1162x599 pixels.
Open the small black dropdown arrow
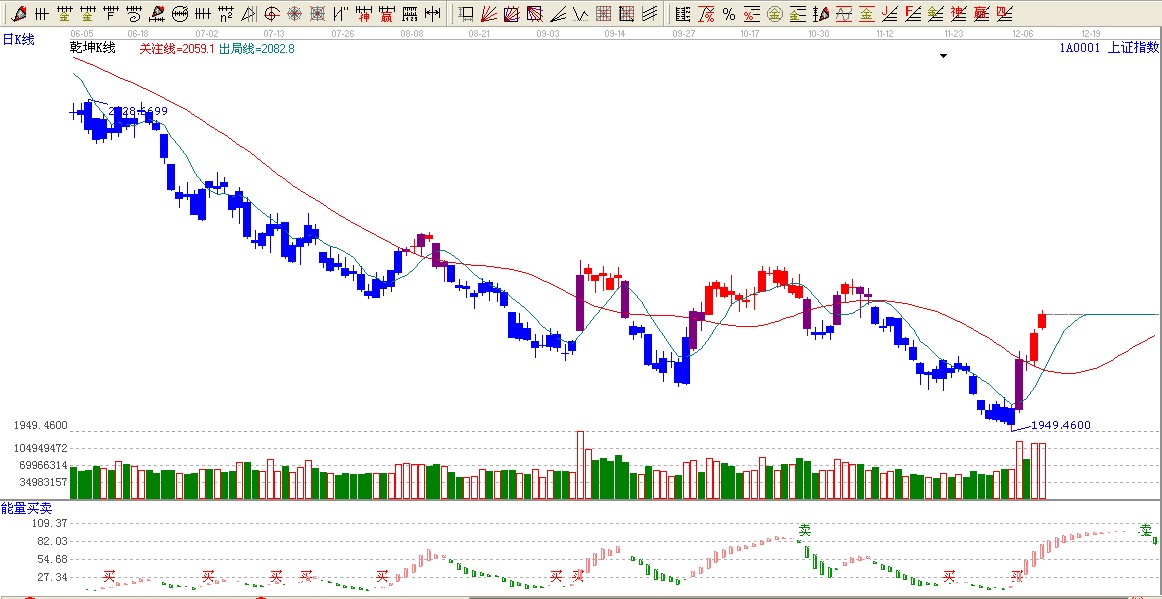[x=942, y=56]
